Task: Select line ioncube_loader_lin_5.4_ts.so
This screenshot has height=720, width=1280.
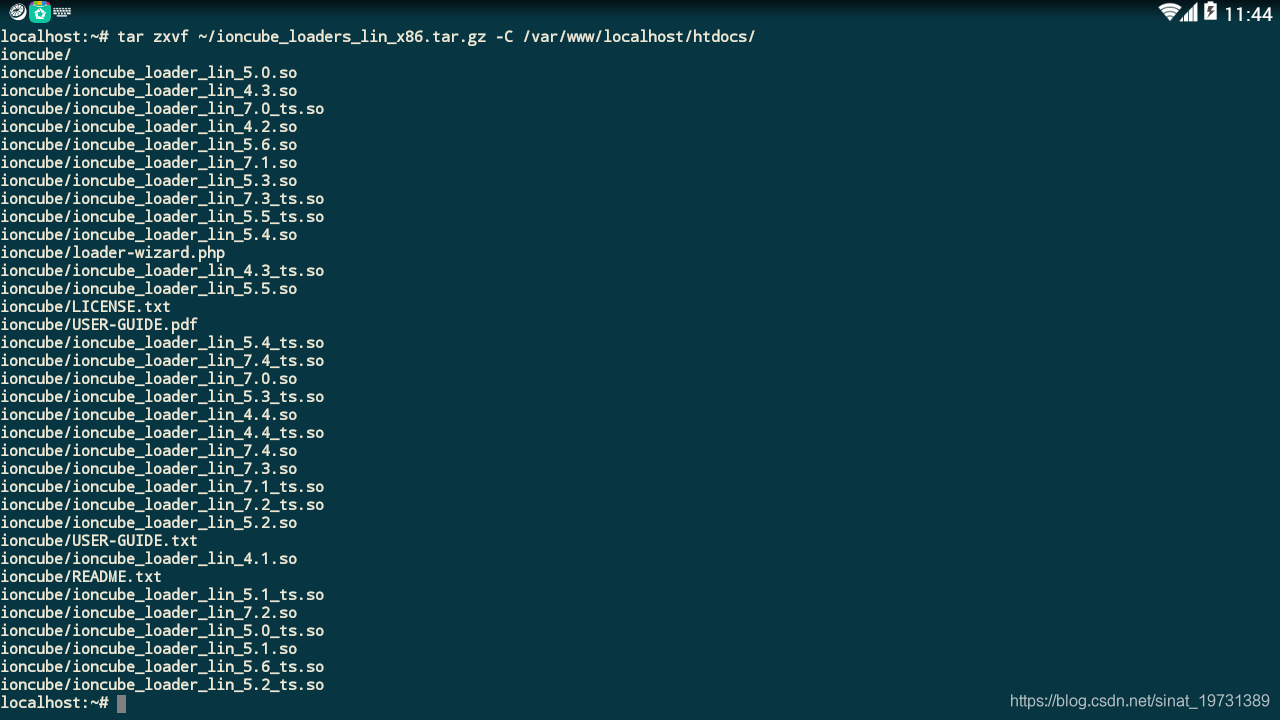Action: 162,343
